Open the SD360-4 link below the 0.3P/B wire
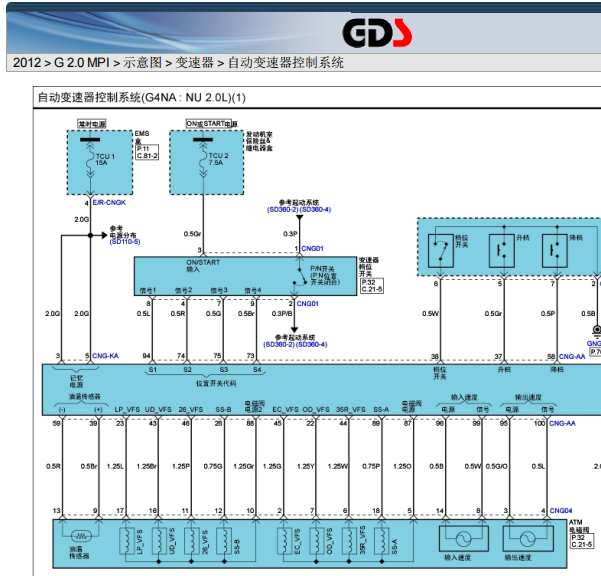Viewport: 601px width, 576px height. [311, 345]
